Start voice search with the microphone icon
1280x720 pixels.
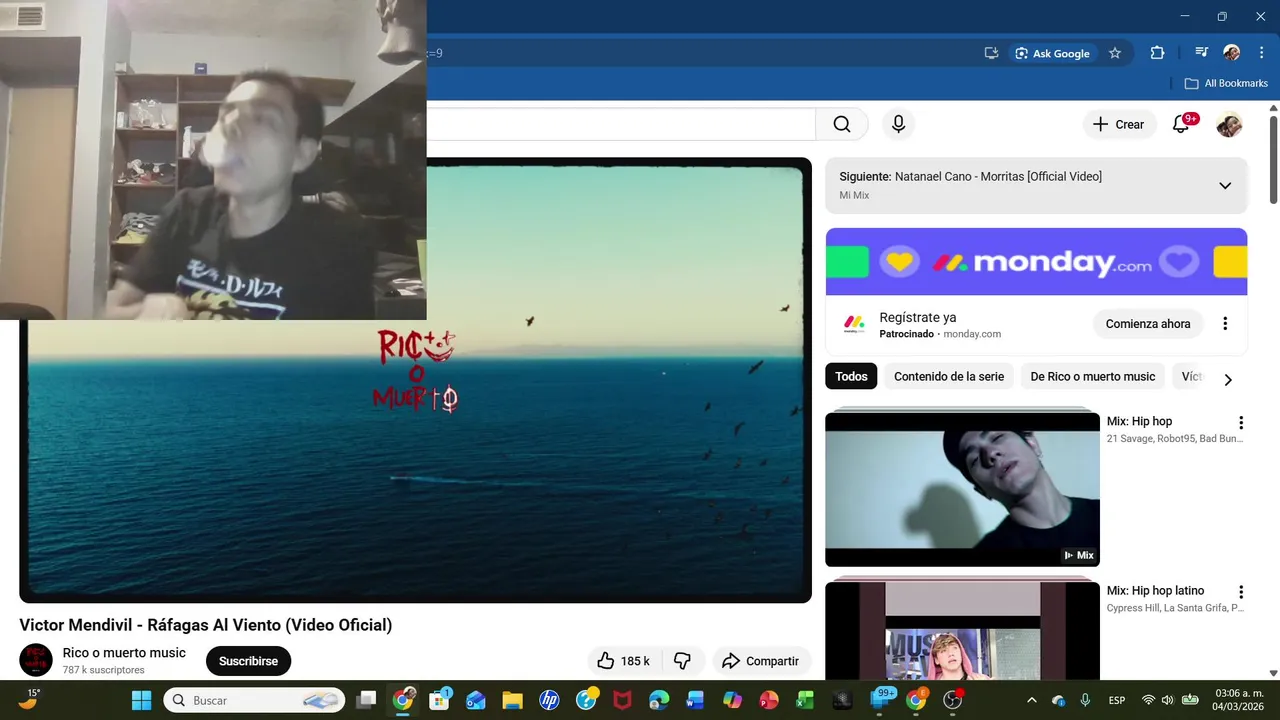coord(898,124)
